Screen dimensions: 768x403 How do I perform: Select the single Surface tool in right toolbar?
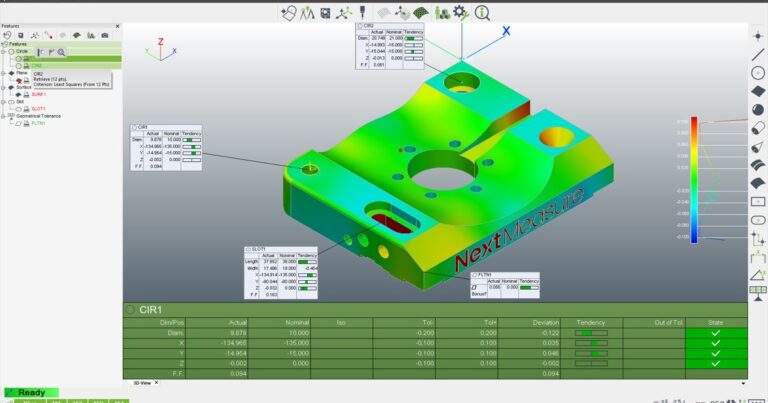click(x=758, y=183)
